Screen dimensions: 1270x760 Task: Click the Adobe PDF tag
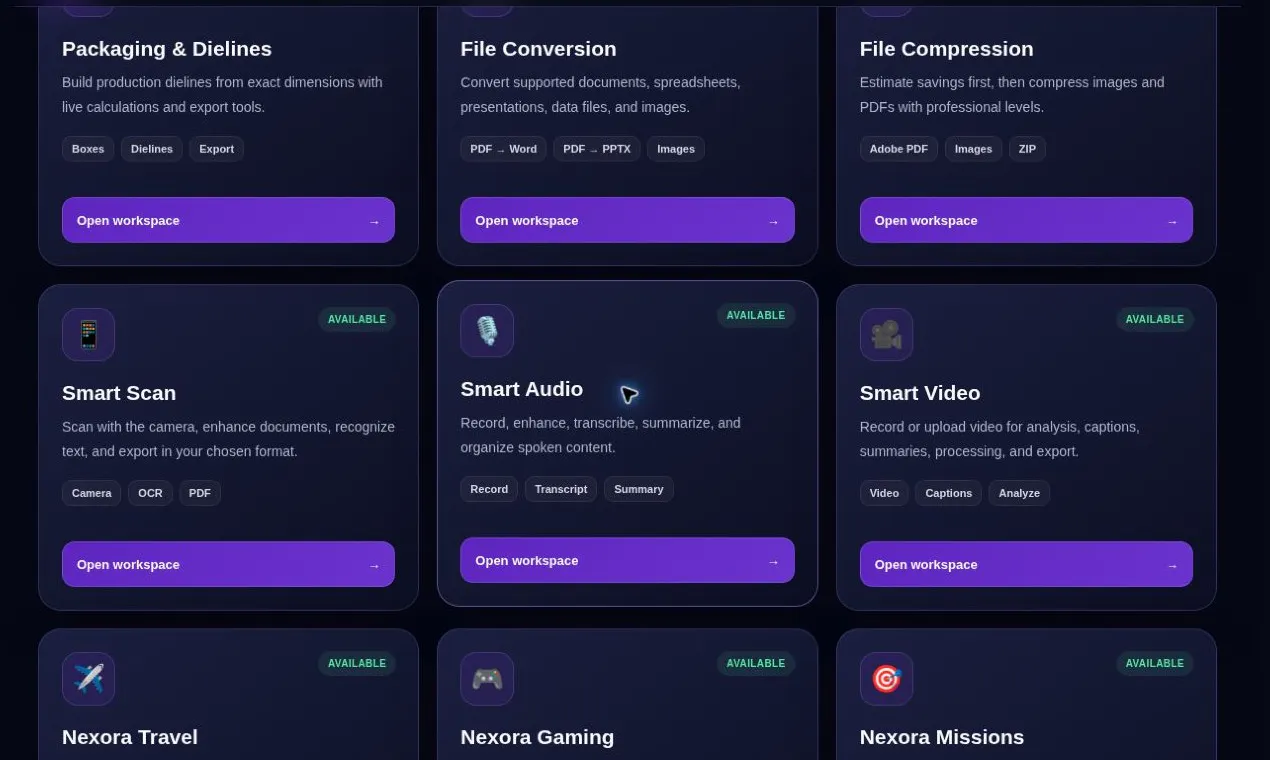point(899,149)
